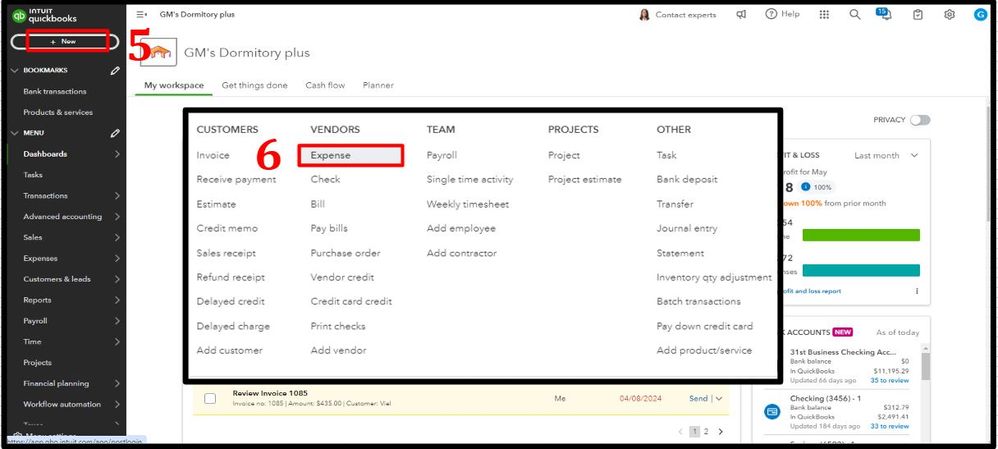Expand the Sales submenu arrow
Image resolution: width=998 pixels, height=449 pixels.
(x=117, y=238)
